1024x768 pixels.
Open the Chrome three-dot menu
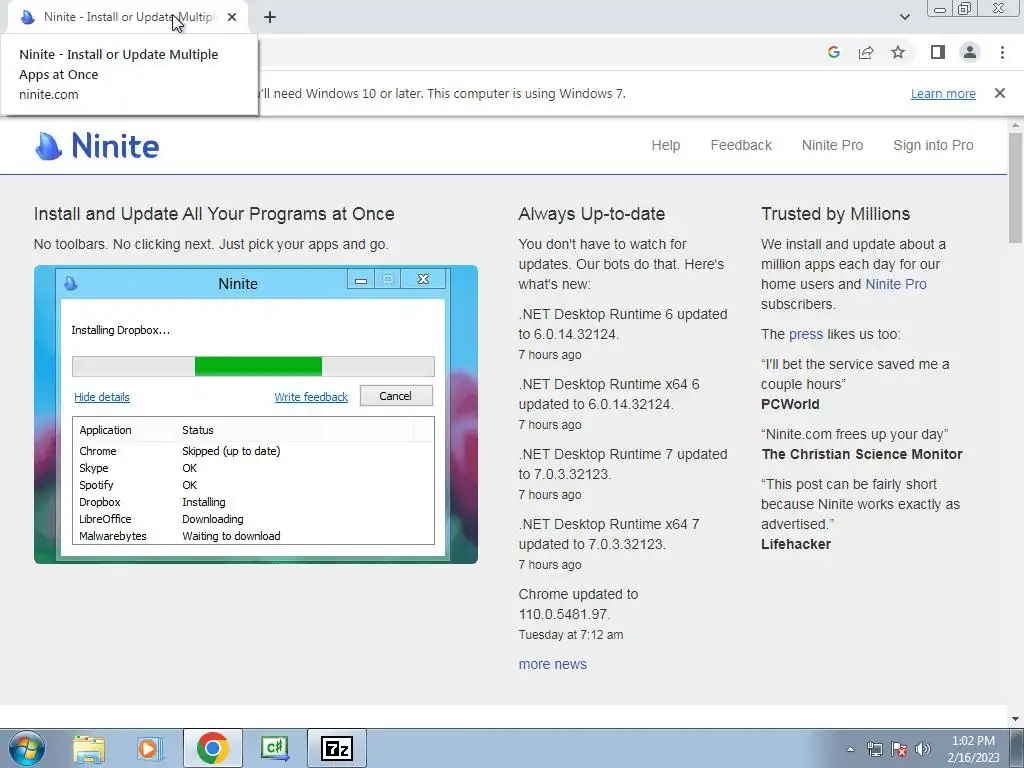[1002, 52]
